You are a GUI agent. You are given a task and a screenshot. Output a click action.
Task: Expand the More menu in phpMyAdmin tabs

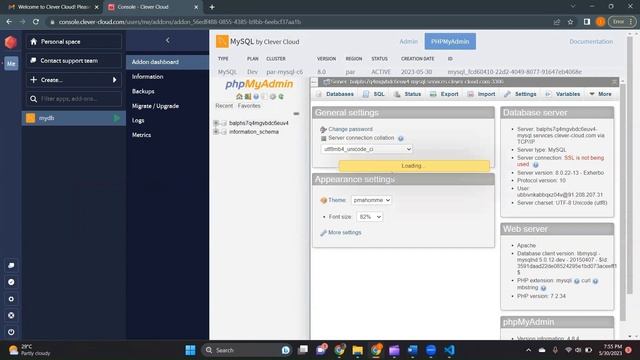pyautogui.click(x=600, y=94)
